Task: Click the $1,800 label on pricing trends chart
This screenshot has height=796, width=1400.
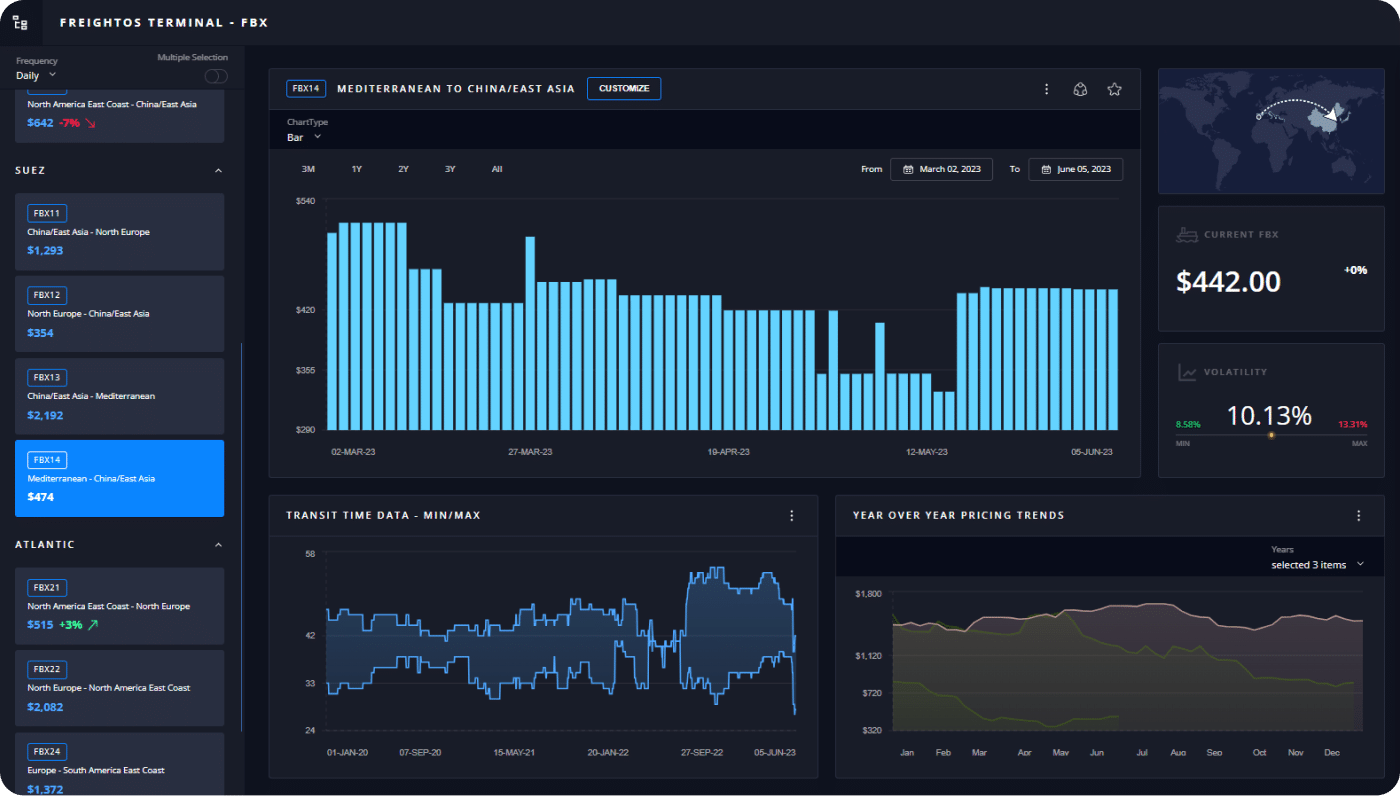Action: 868,593
